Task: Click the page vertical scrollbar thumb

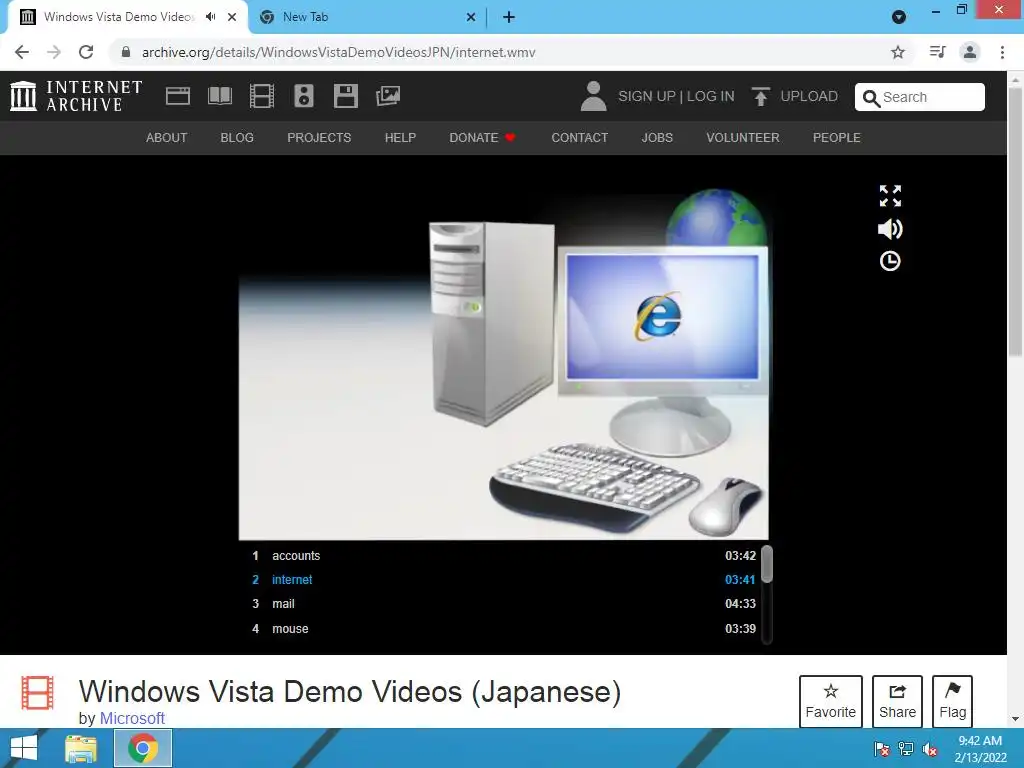Action: 1014,222
